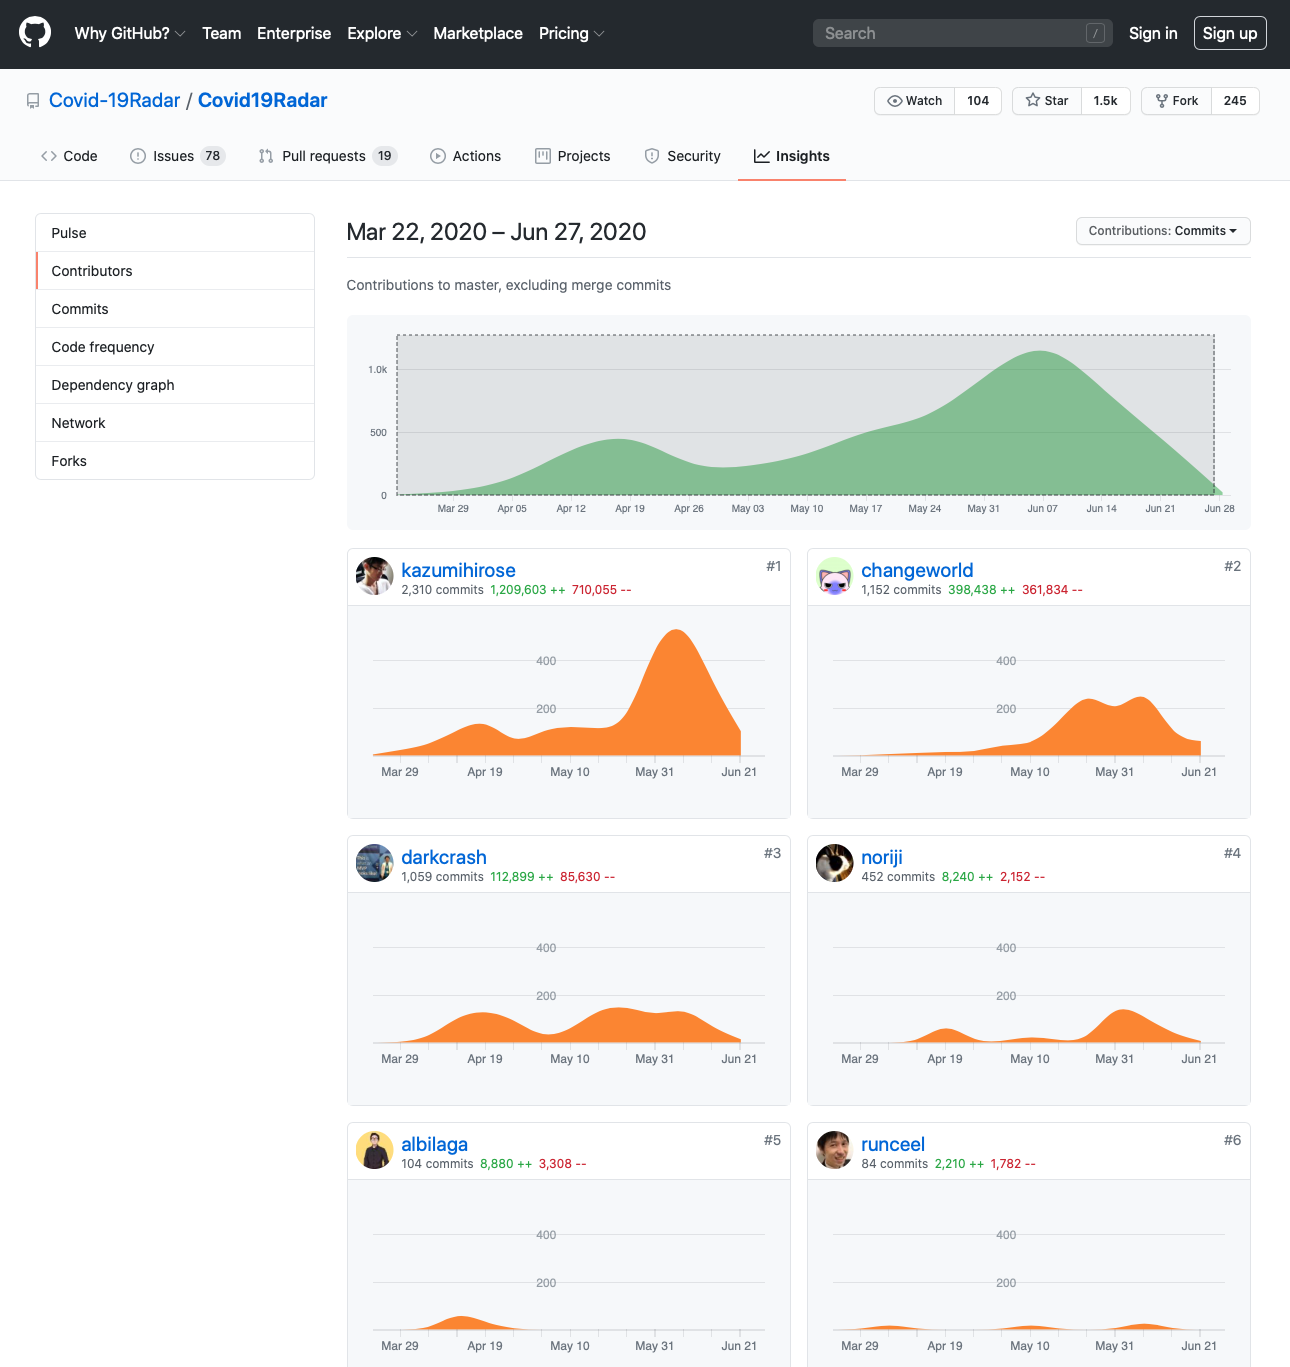Image resolution: width=1290 pixels, height=1367 pixels.
Task: Open the Covid-19Radar organization link
Action: 115,100
